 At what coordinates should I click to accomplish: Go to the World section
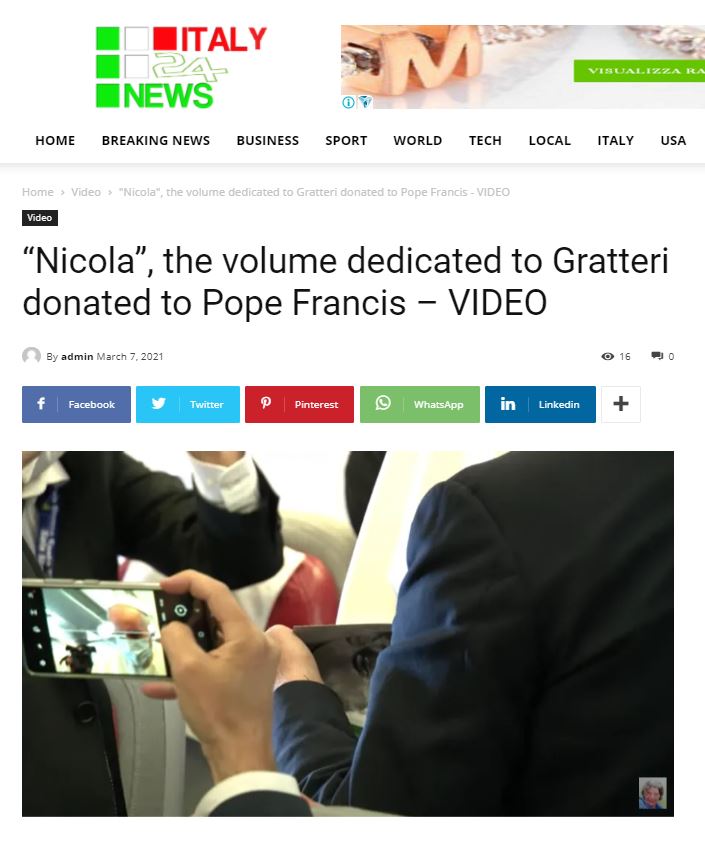click(418, 141)
